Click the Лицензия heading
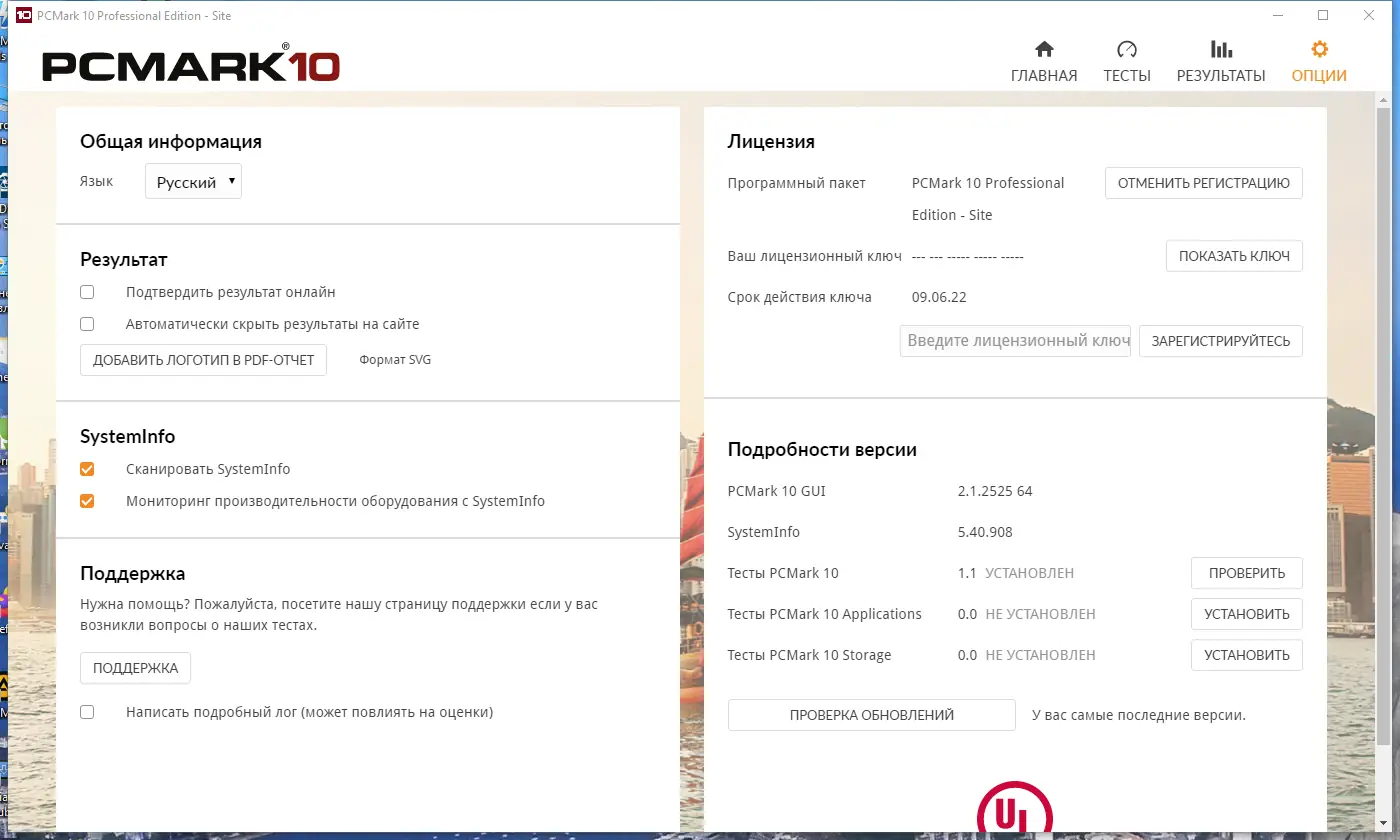1400x840 pixels. (x=771, y=141)
